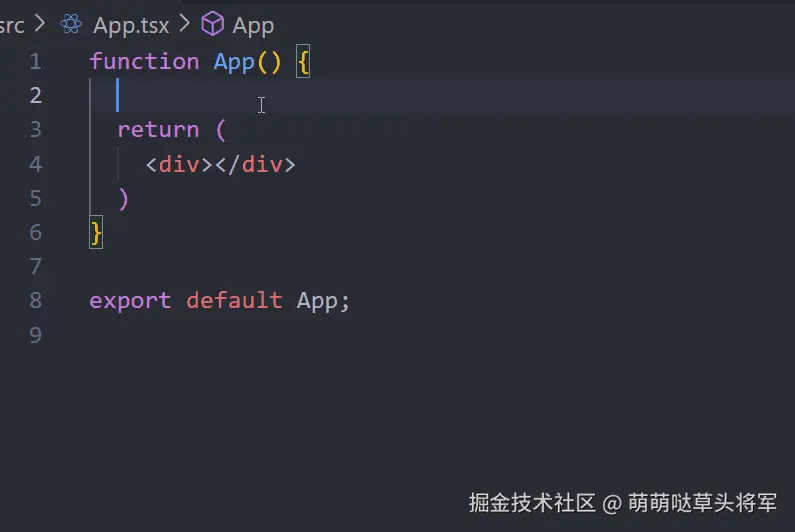Click the React icon beside App.tsx breadcrumb
Image resolution: width=795 pixels, height=532 pixels.
(x=71, y=24)
